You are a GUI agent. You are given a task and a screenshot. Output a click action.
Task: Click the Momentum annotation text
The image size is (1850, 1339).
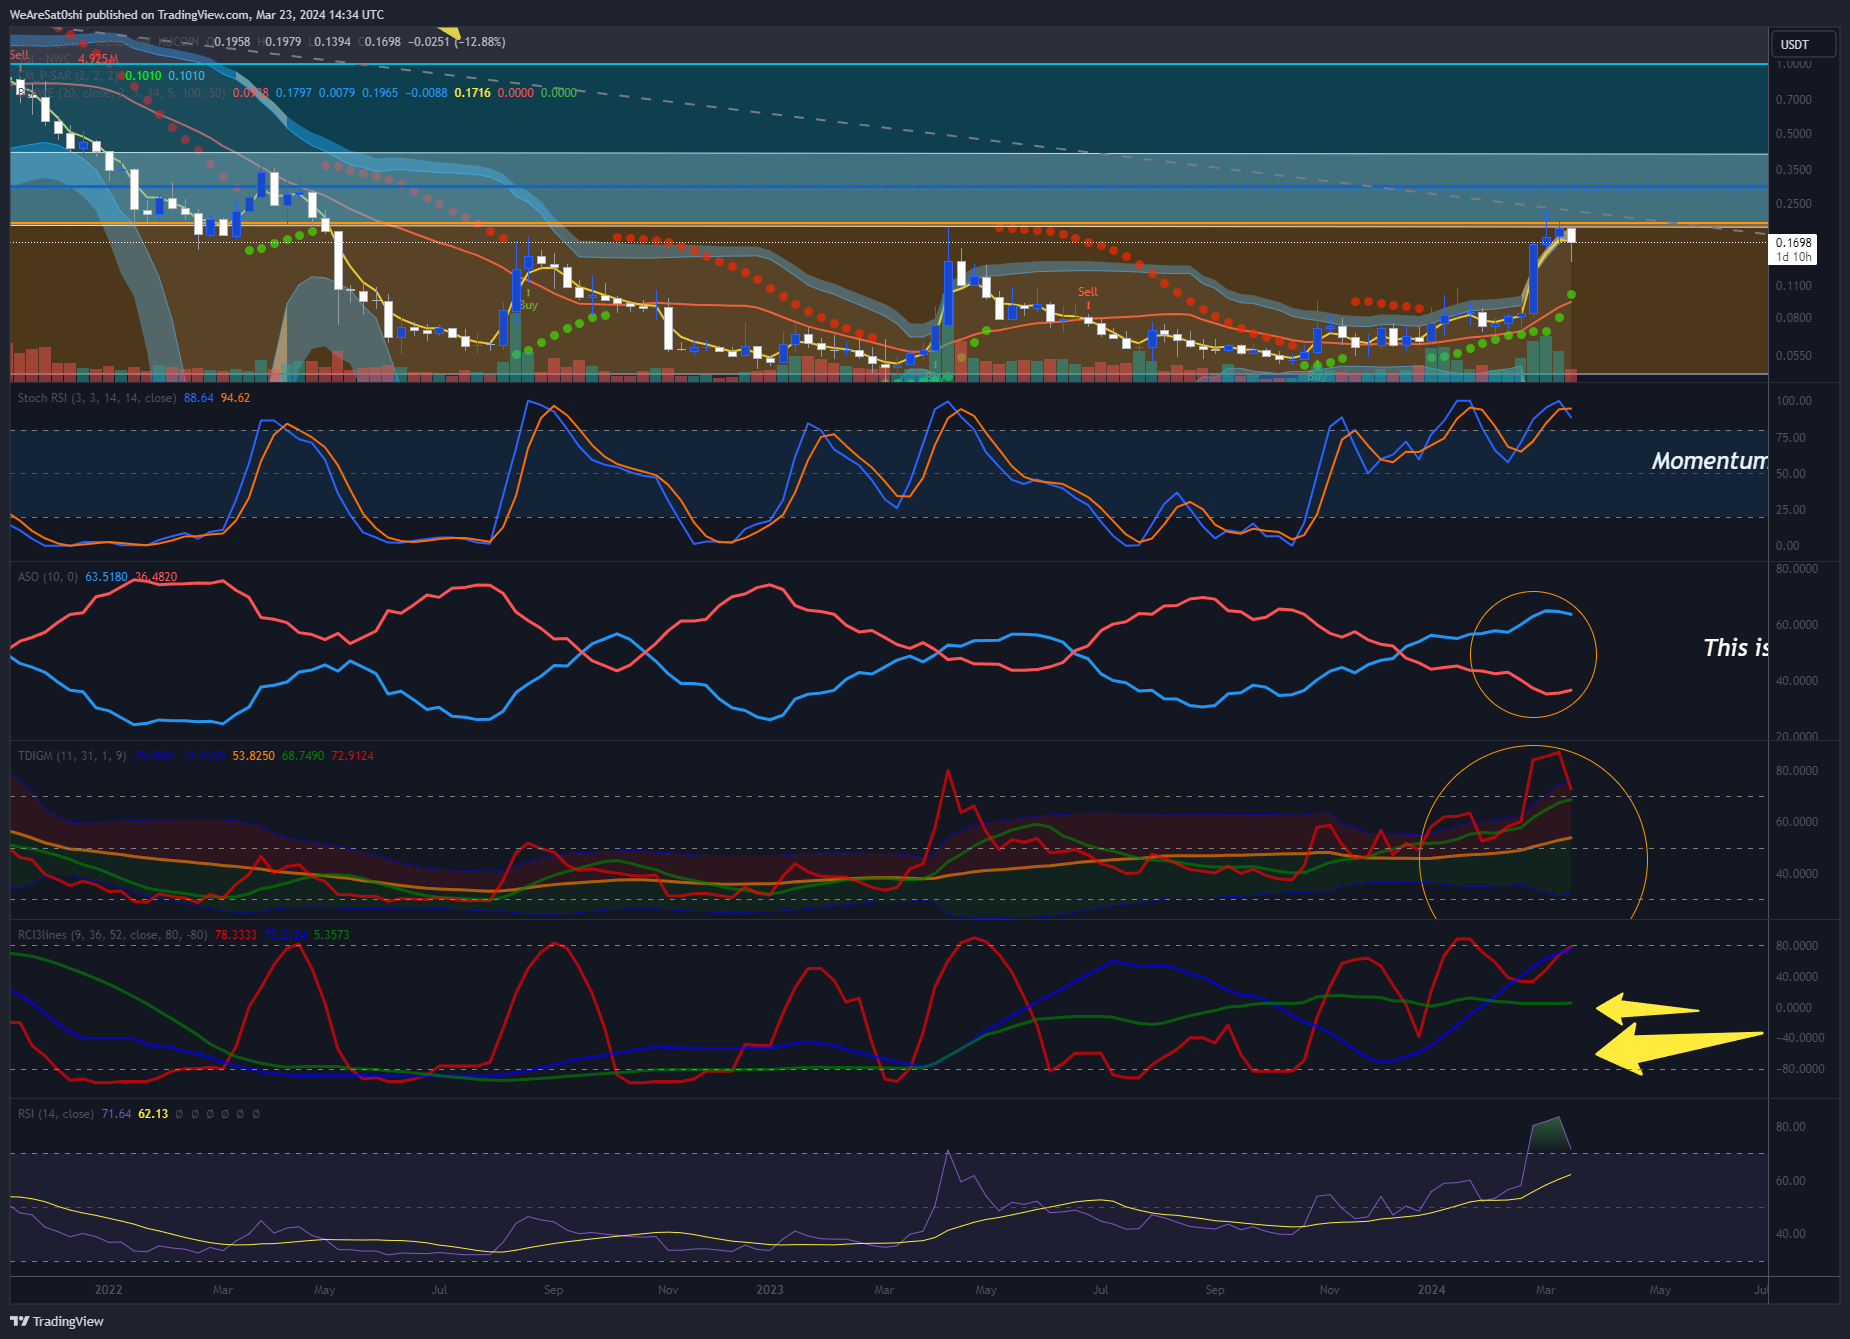pos(1709,461)
